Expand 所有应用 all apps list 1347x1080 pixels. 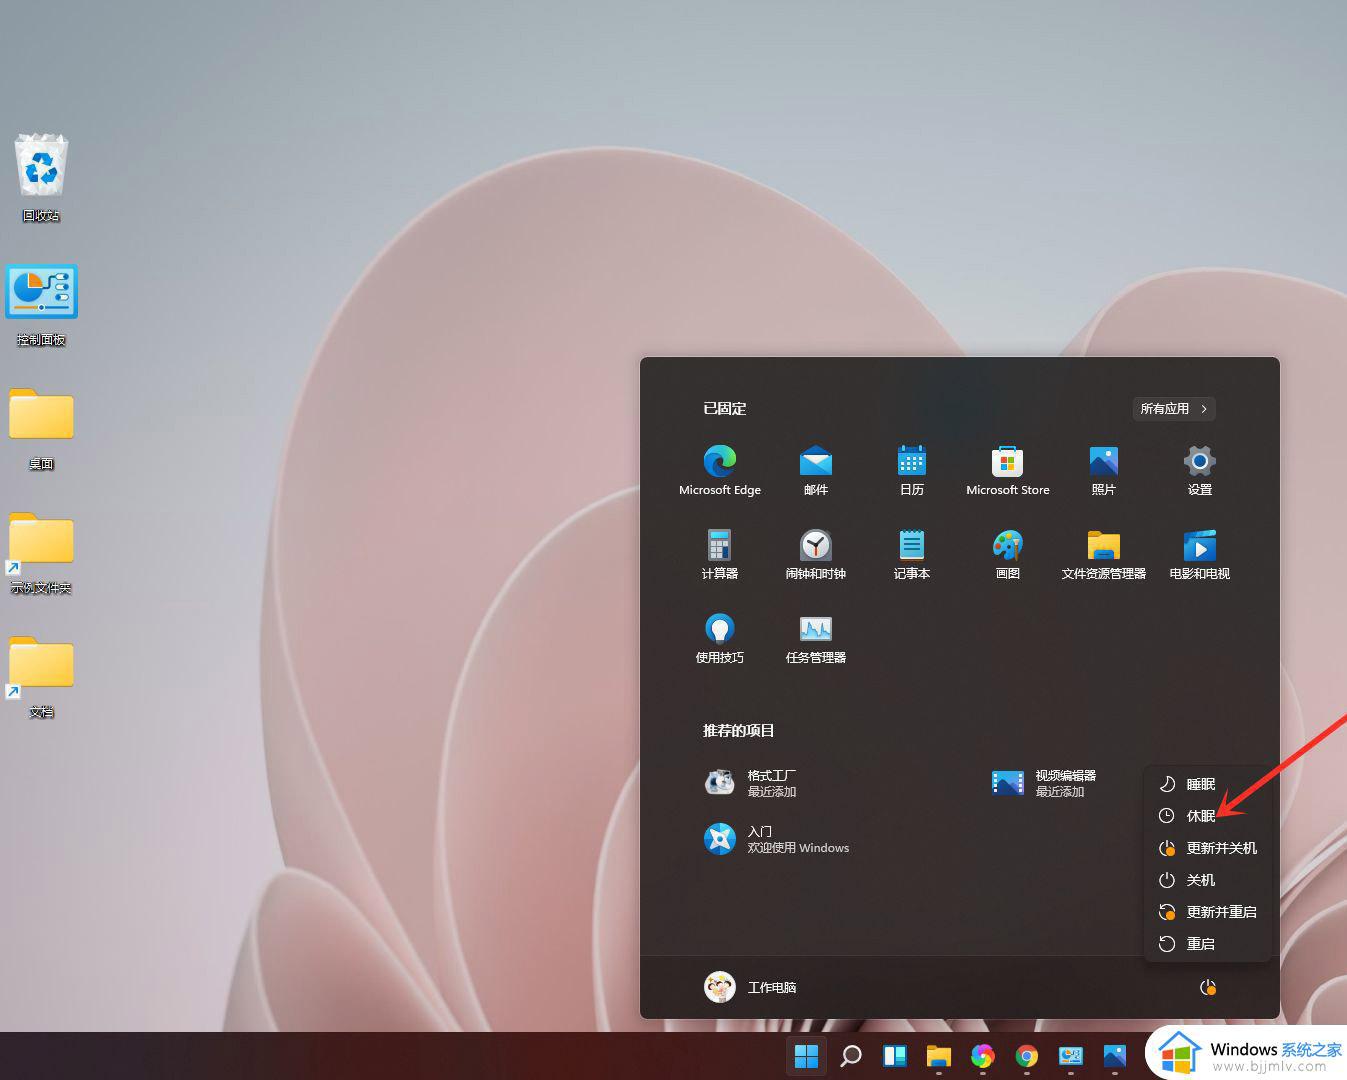pos(1174,409)
